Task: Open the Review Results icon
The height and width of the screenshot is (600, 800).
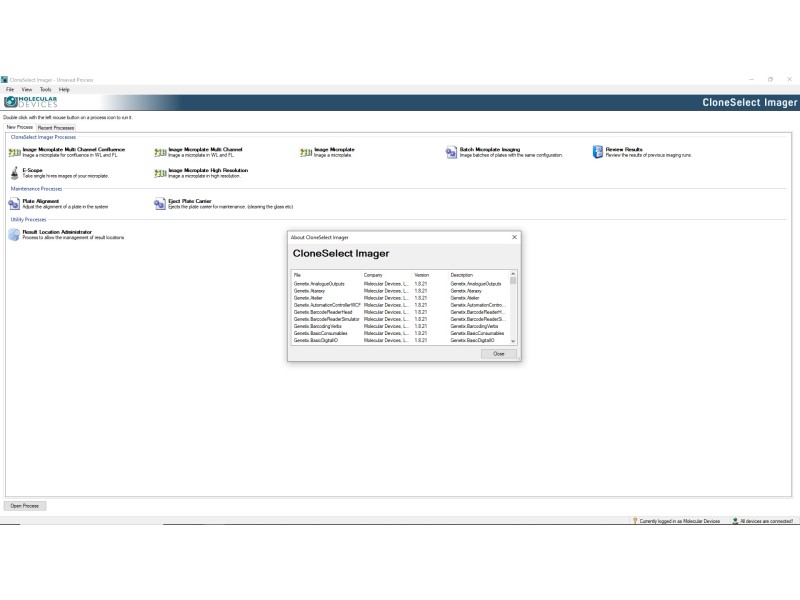Action: (597, 152)
